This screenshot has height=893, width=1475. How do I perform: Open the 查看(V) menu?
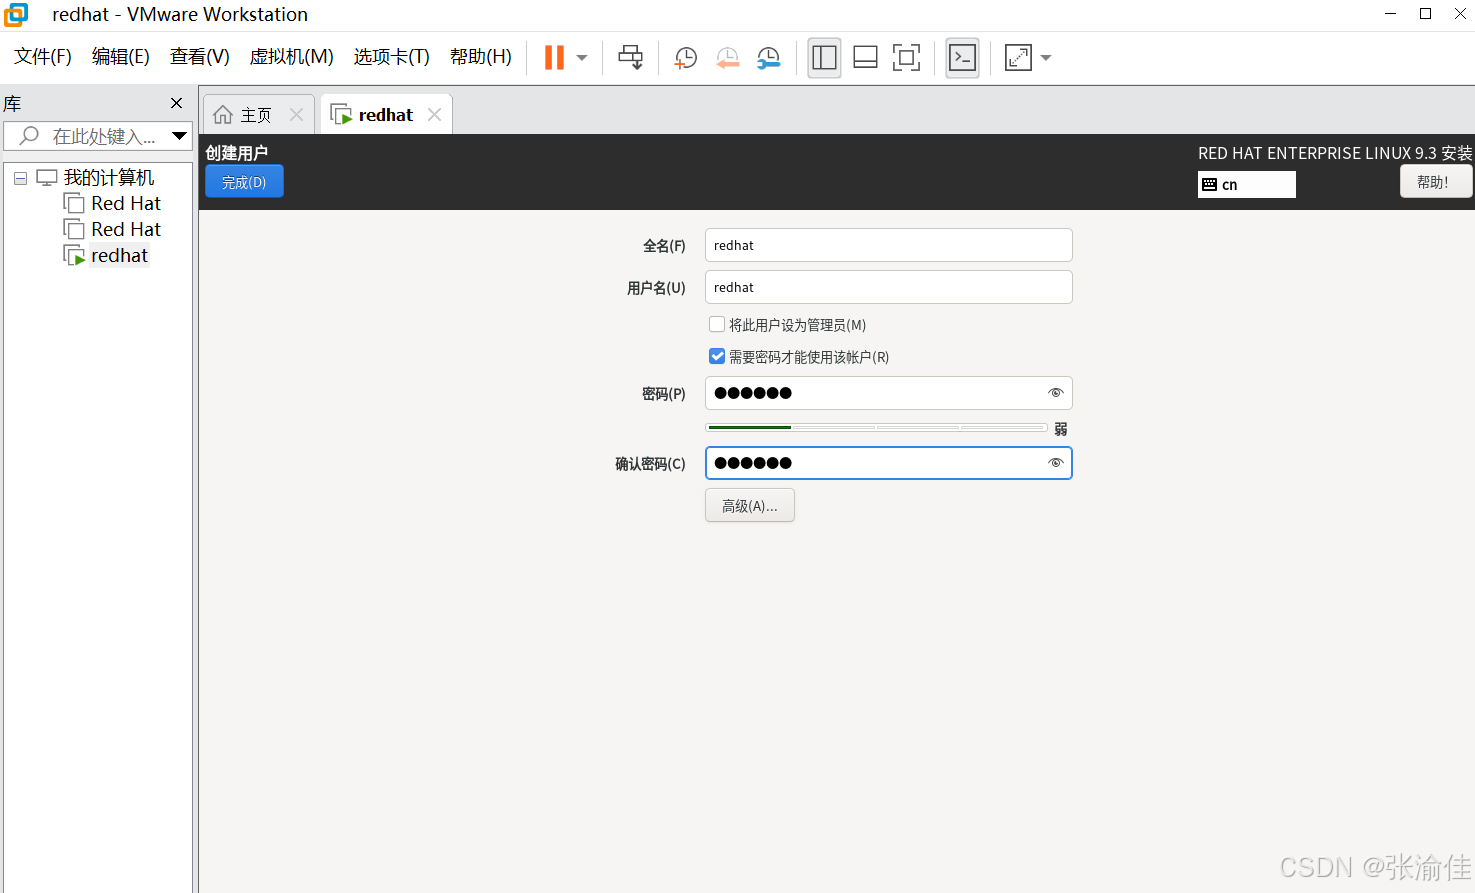[x=200, y=57]
